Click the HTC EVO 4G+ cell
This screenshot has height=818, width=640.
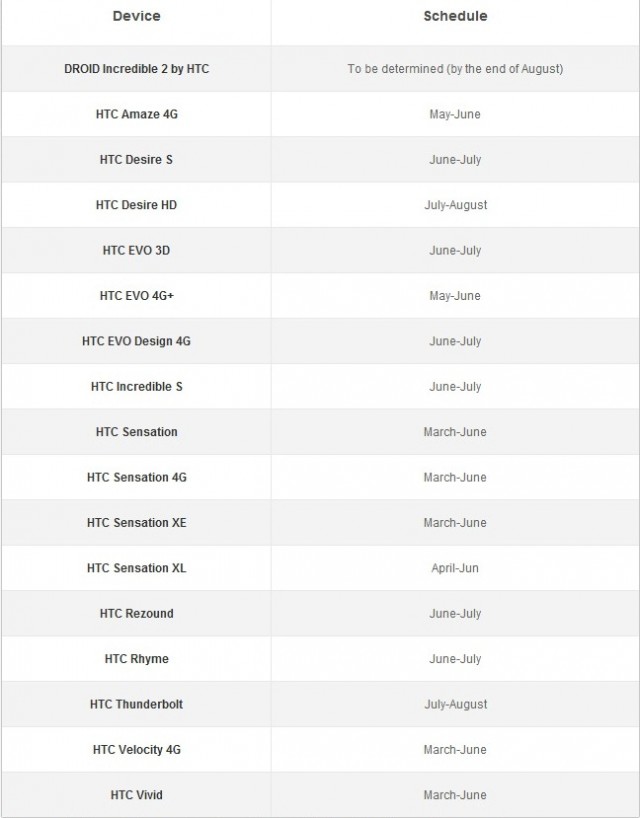137,296
